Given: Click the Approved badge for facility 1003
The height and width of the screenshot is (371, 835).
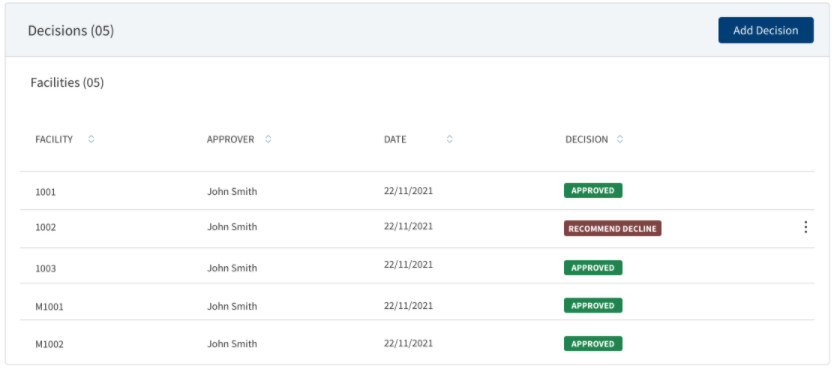Looking at the screenshot, I should [x=593, y=267].
